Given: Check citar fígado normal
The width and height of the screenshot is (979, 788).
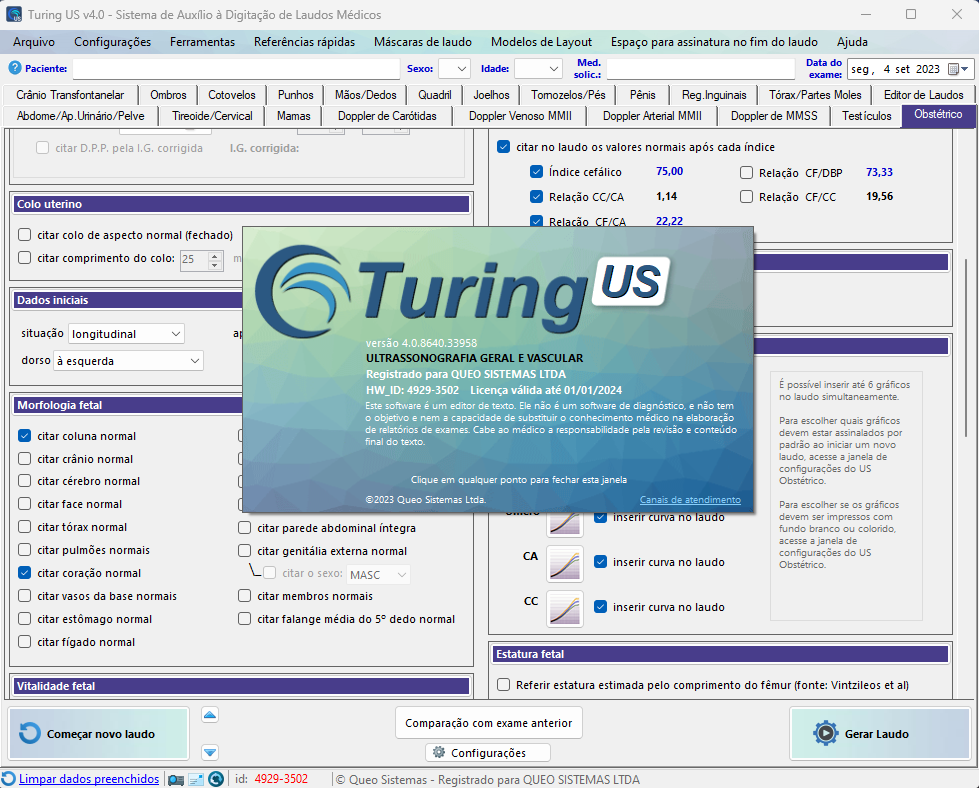Looking at the screenshot, I should point(24,642).
